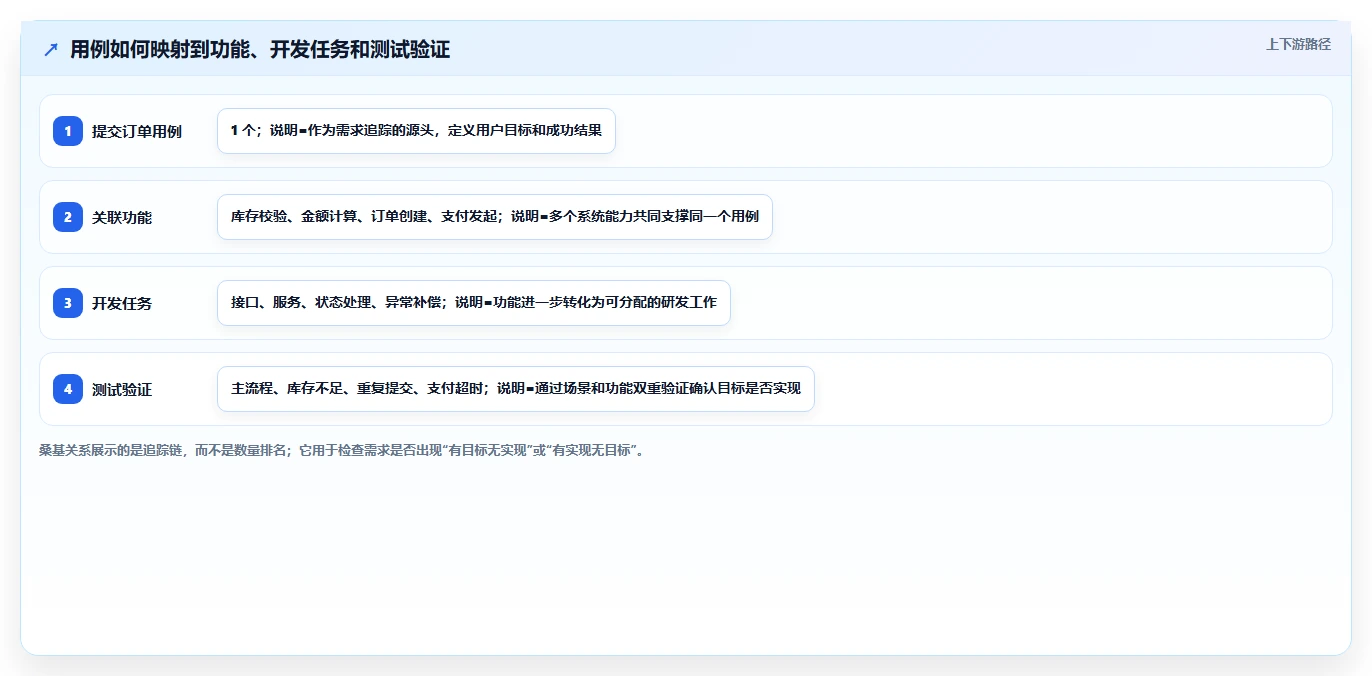Viewport: 1372px width, 676px height.
Task: Select the 关联功能 label
Action: coord(122,217)
